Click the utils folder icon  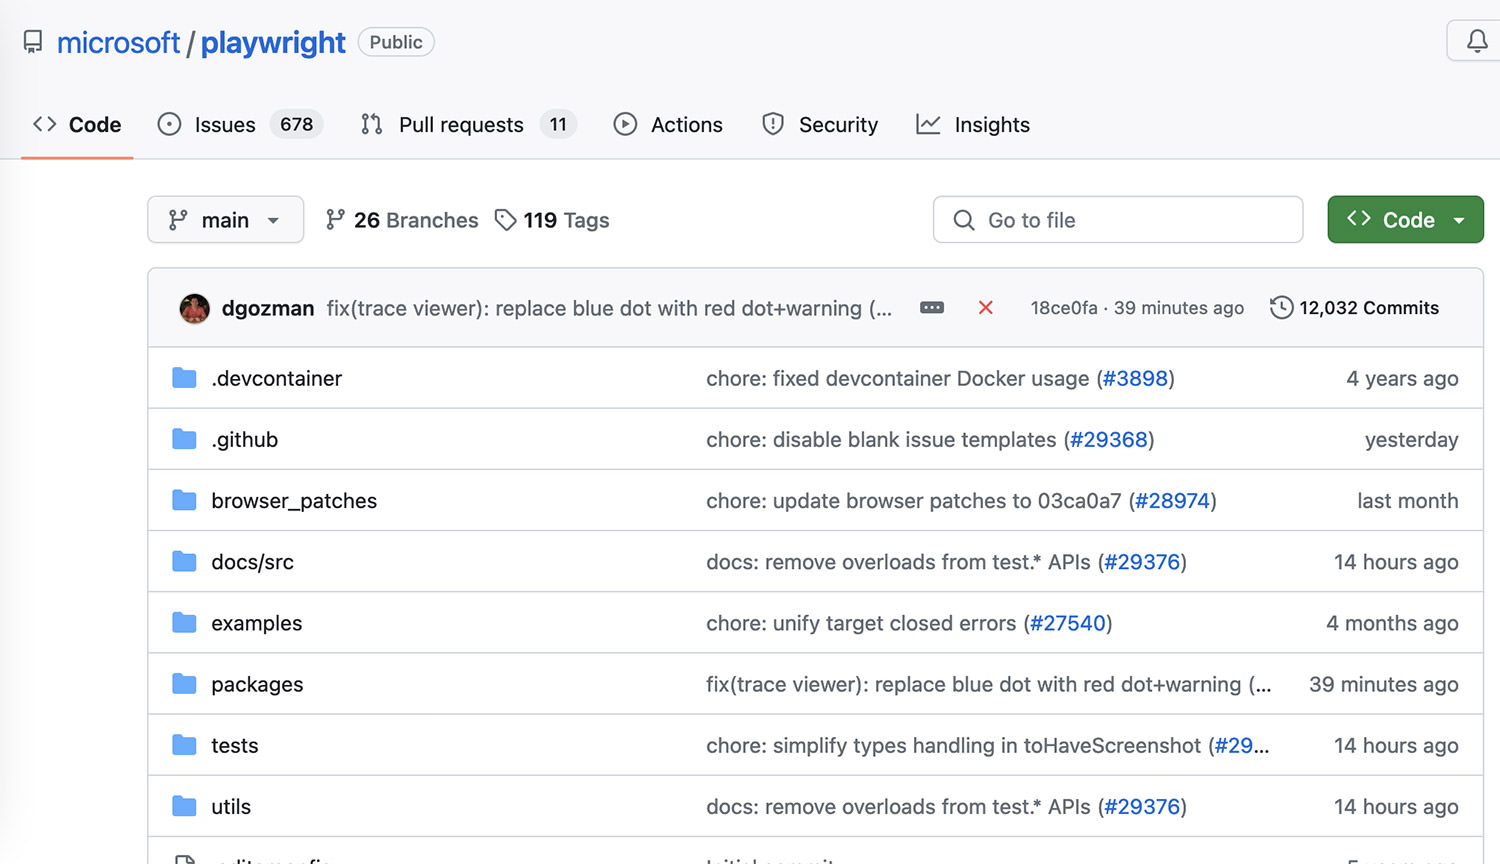184,806
